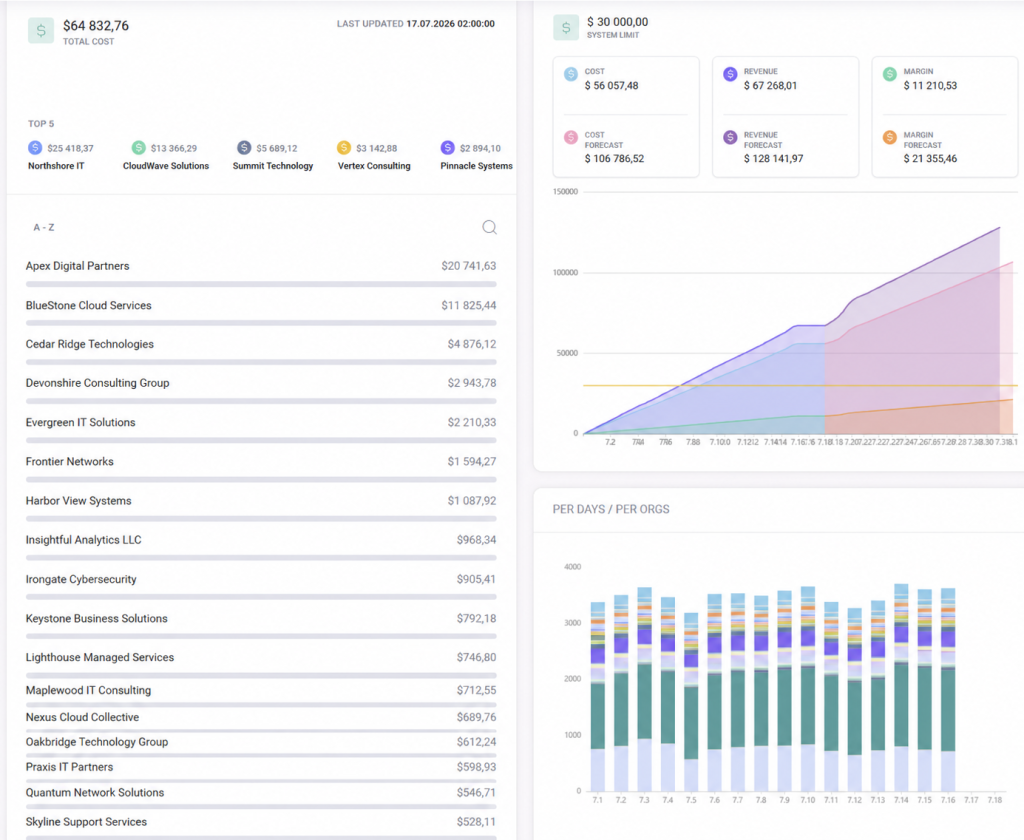This screenshot has width=1024, height=840.
Task: Click the light blue Cost dollar icon
Action: coord(571,74)
